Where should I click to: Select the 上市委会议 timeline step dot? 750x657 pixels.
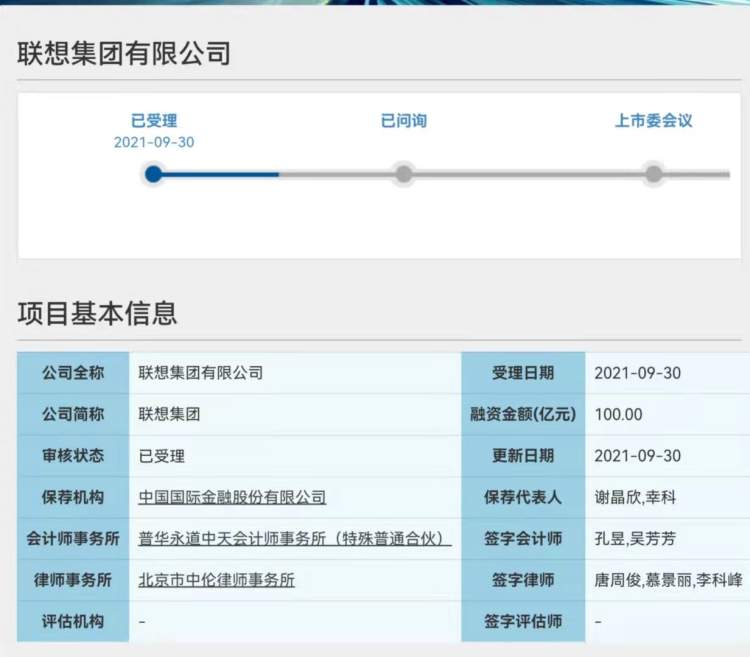[653, 174]
